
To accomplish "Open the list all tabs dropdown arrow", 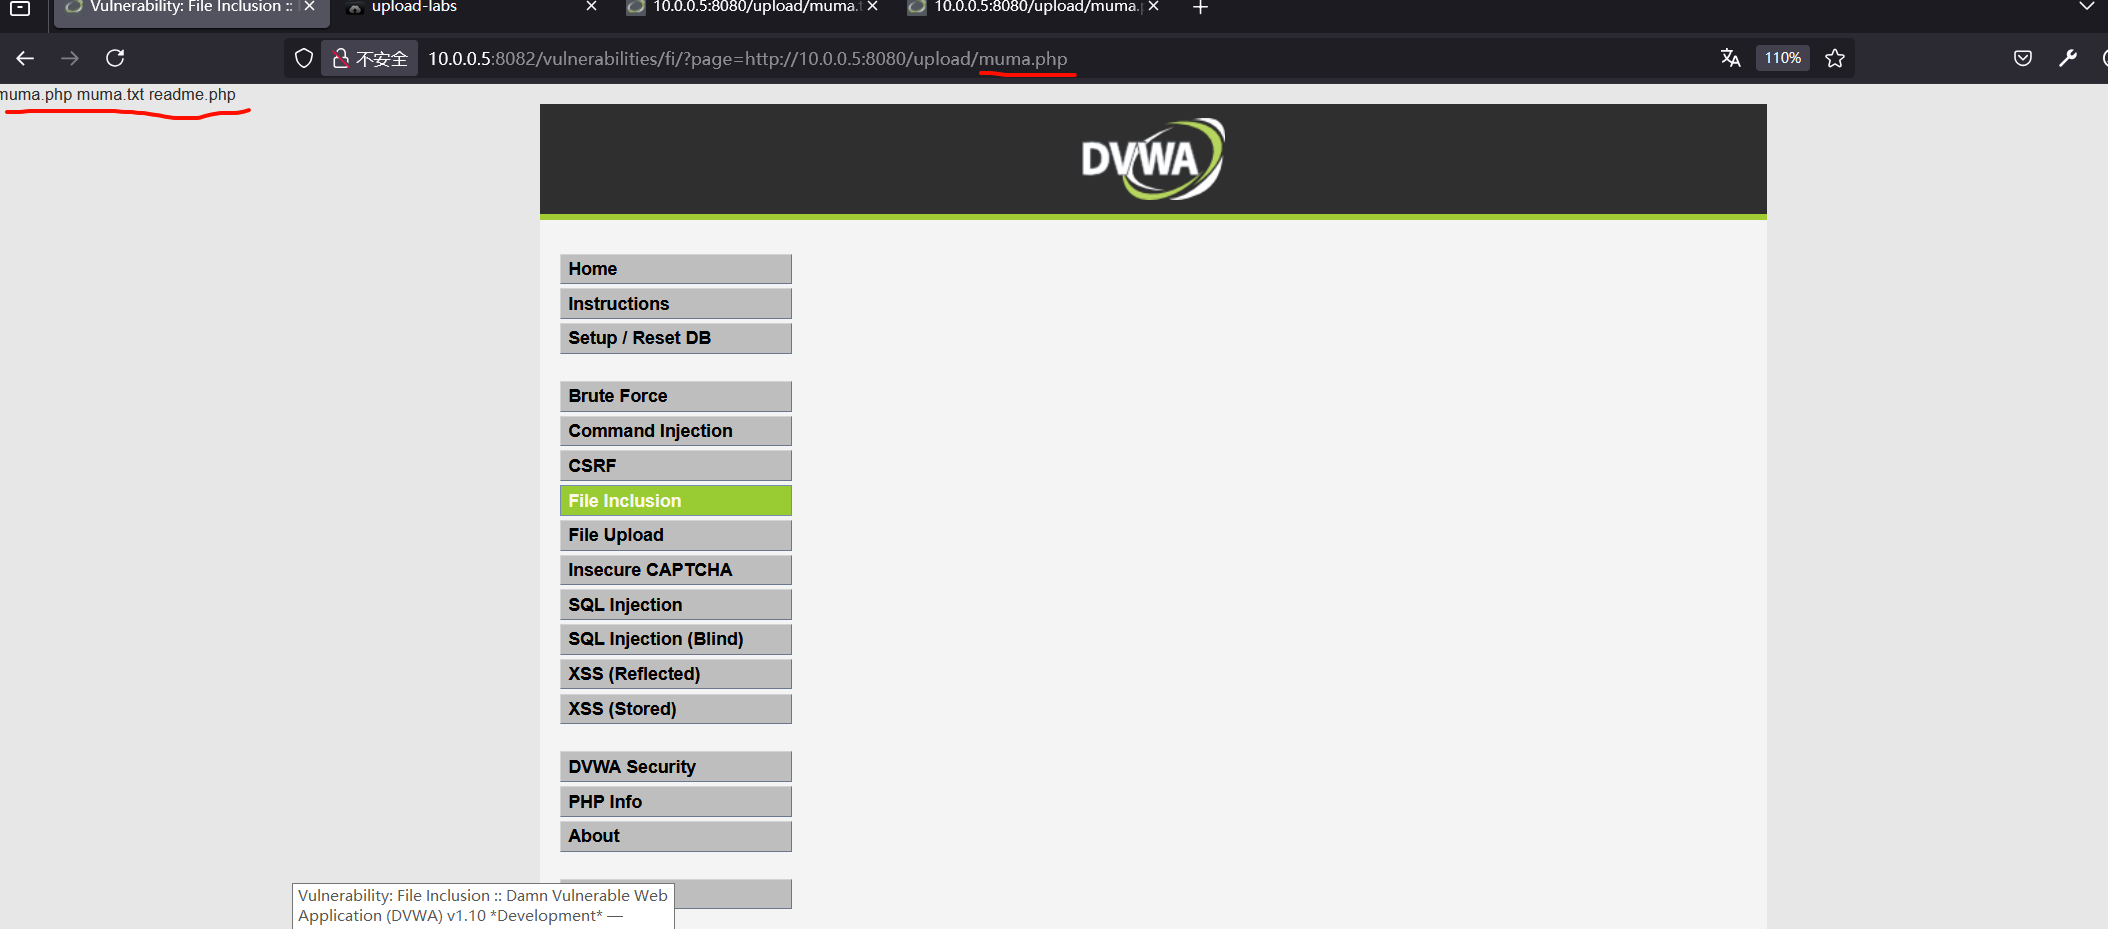I will click(x=2086, y=7).
